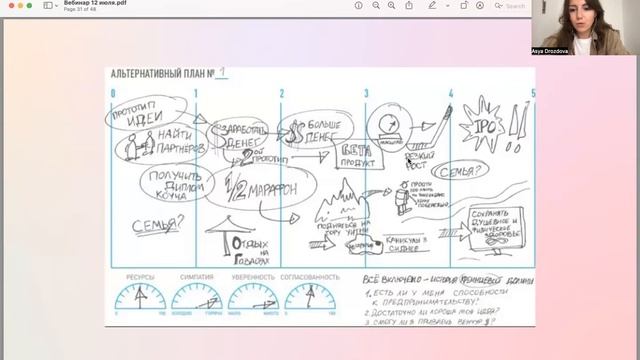Open the Share icon in toolbar
Screen dimensions: 640x360
pos(409,6)
